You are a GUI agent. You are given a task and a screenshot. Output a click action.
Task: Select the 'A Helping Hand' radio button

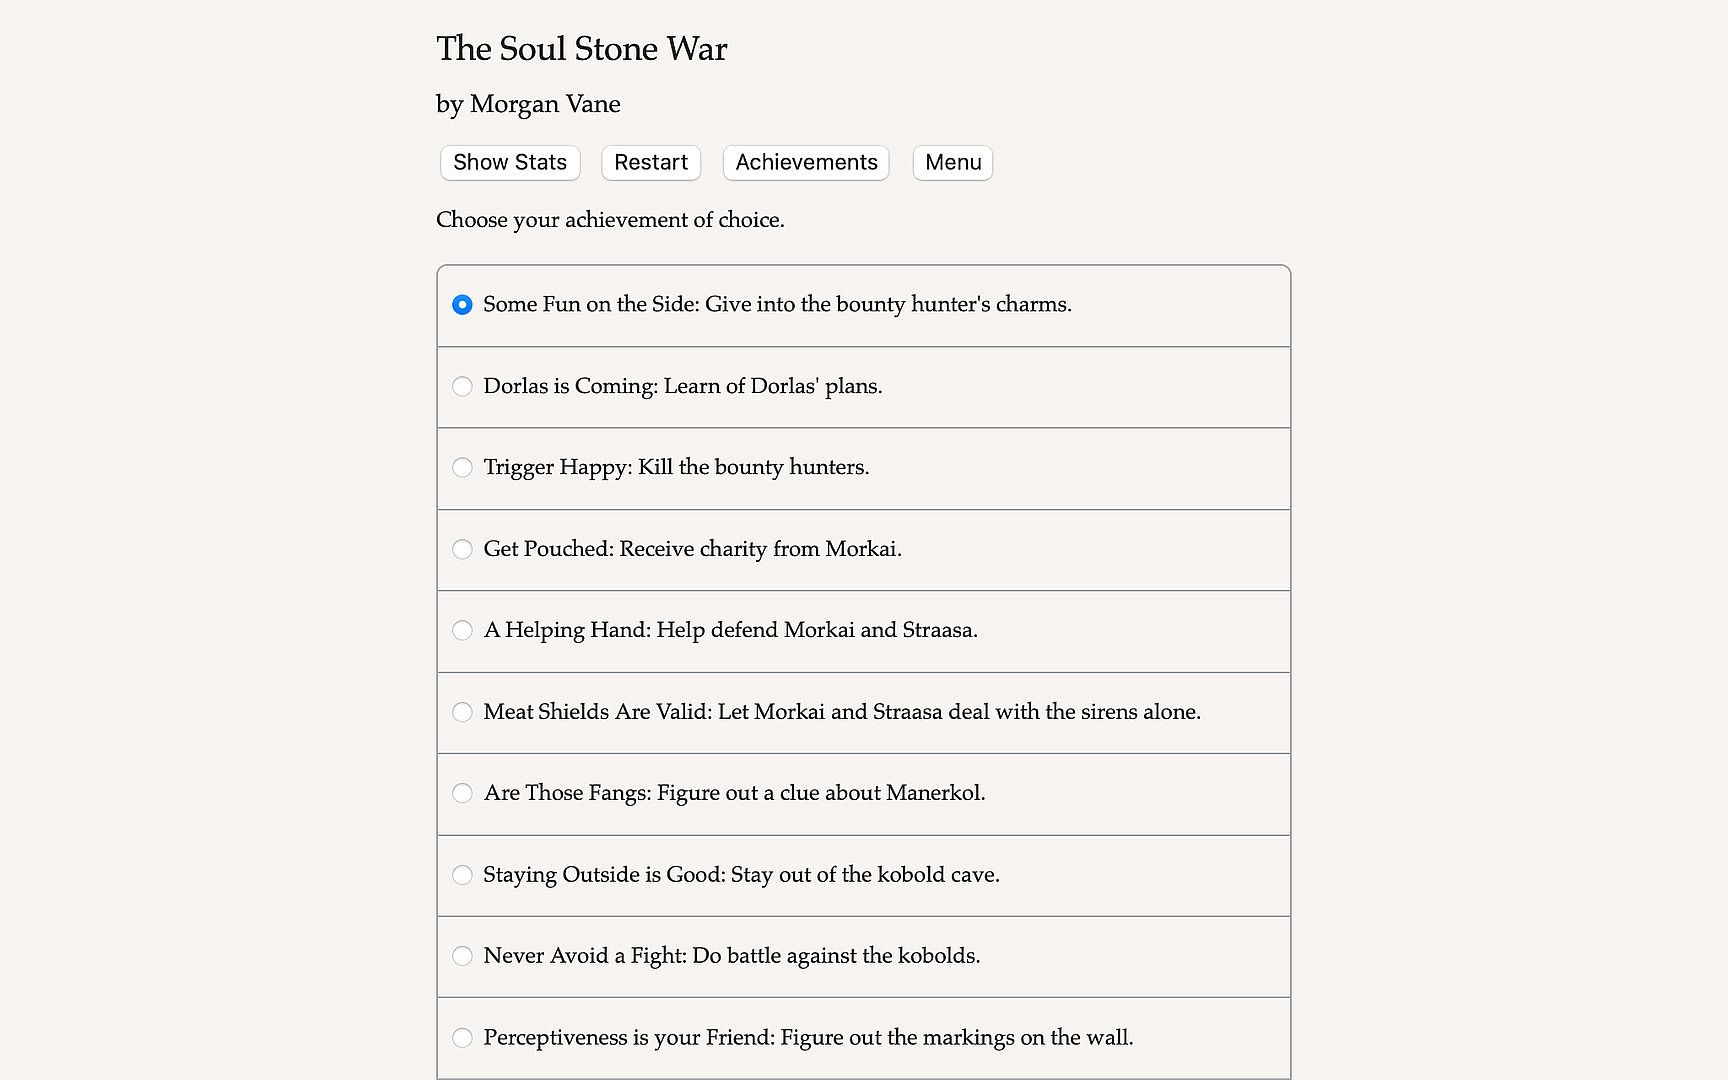[x=462, y=631]
